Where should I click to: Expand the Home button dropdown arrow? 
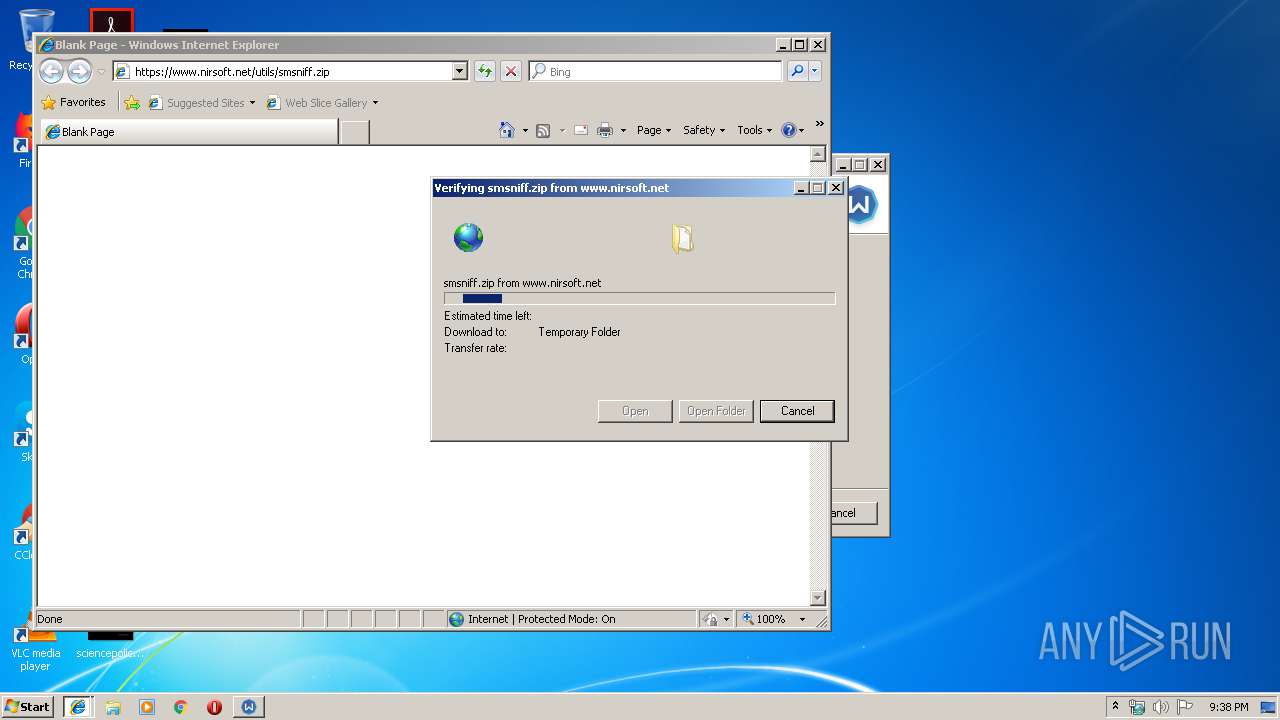pyautogui.click(x=525, y=131)
